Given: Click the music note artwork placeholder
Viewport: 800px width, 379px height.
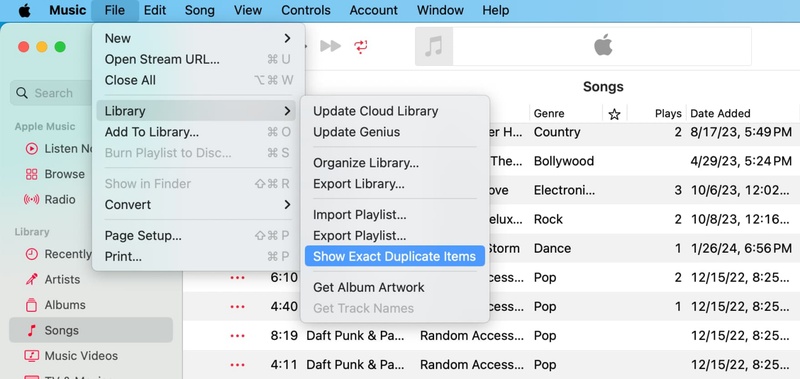Looking at the screenshot, I should (x=434, y=46).
